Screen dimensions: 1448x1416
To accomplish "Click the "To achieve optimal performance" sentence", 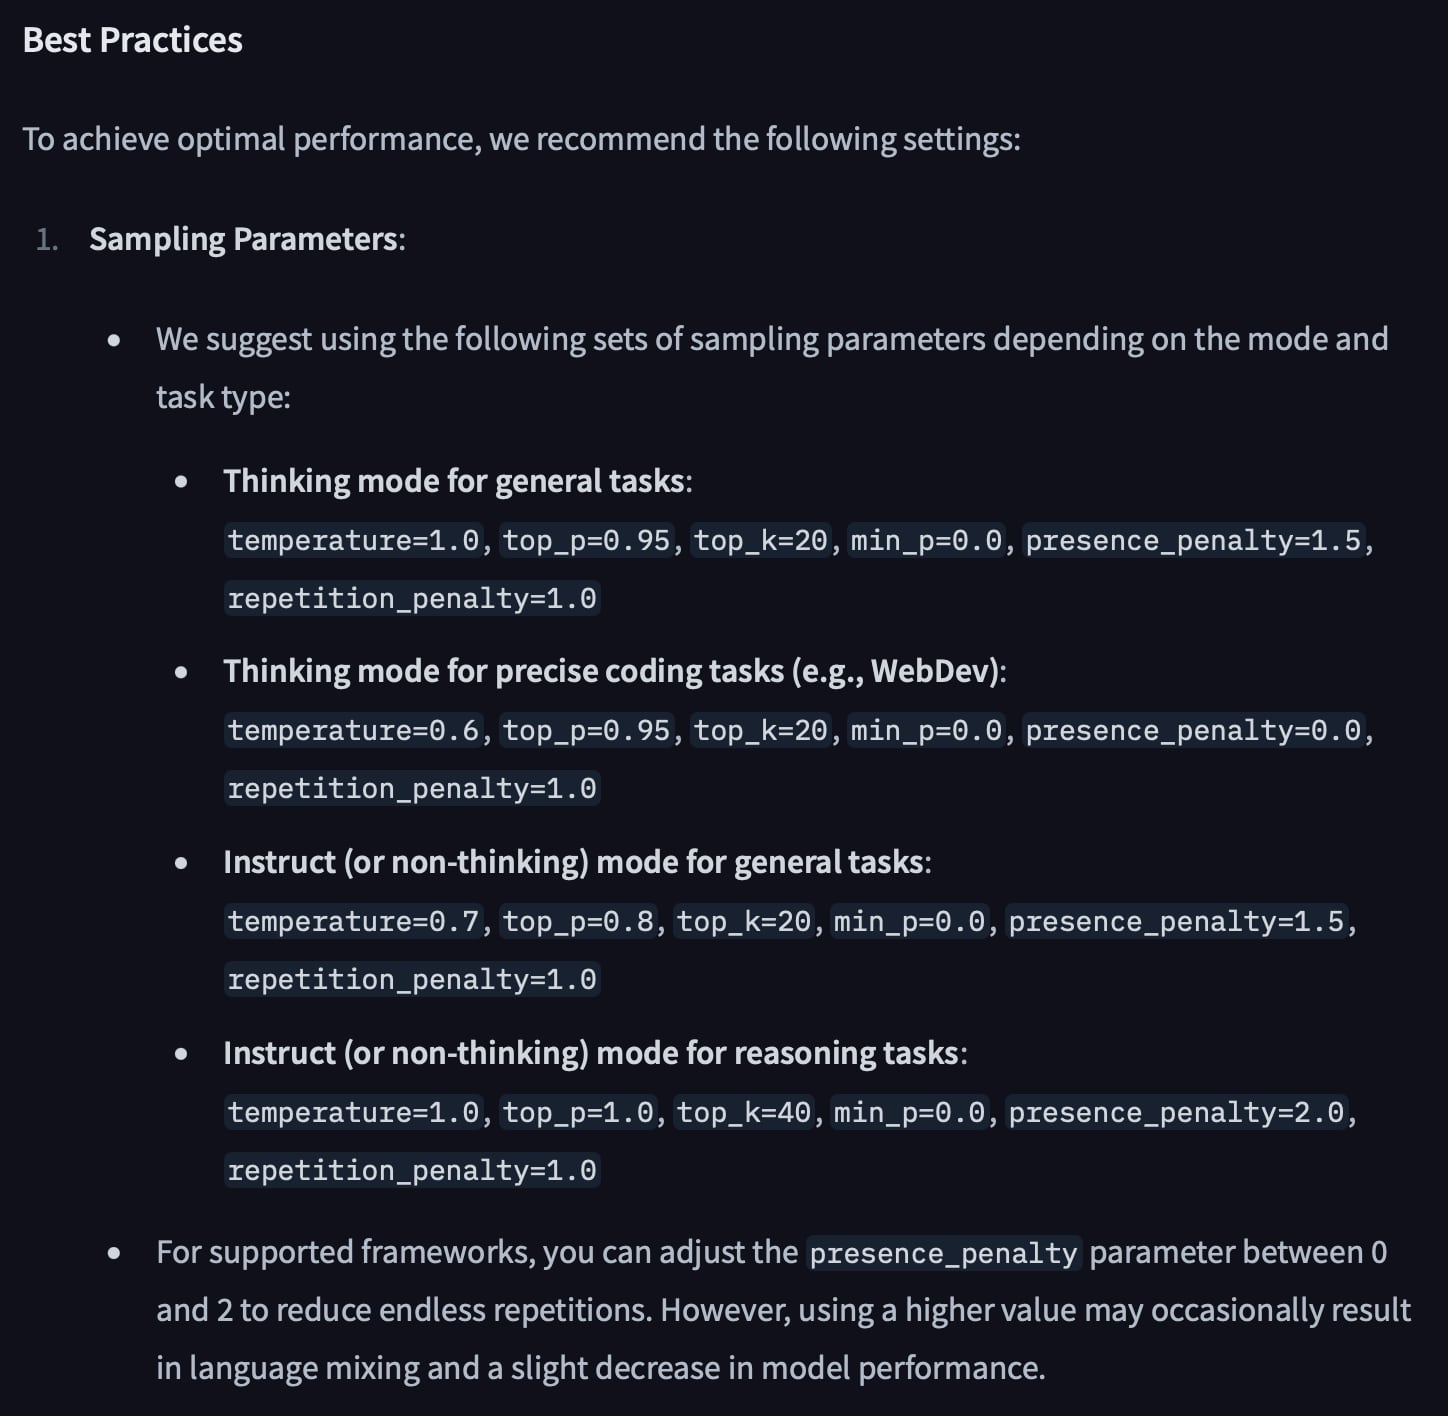I will coord(520,139).
